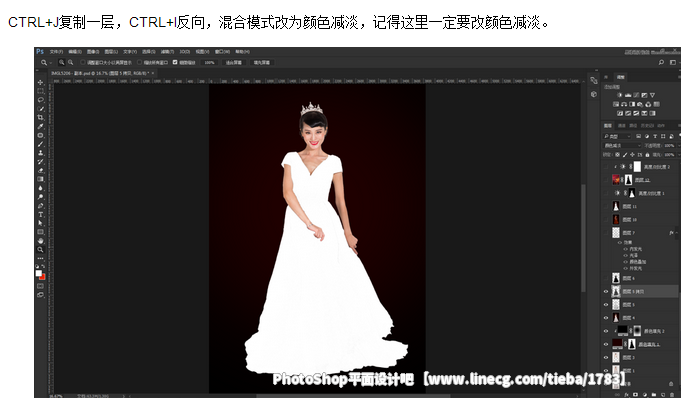Viewport: 681px width, 398px height.
Task: Uncheck the scrubby zoom checkbox
Action: click(175, 63)
